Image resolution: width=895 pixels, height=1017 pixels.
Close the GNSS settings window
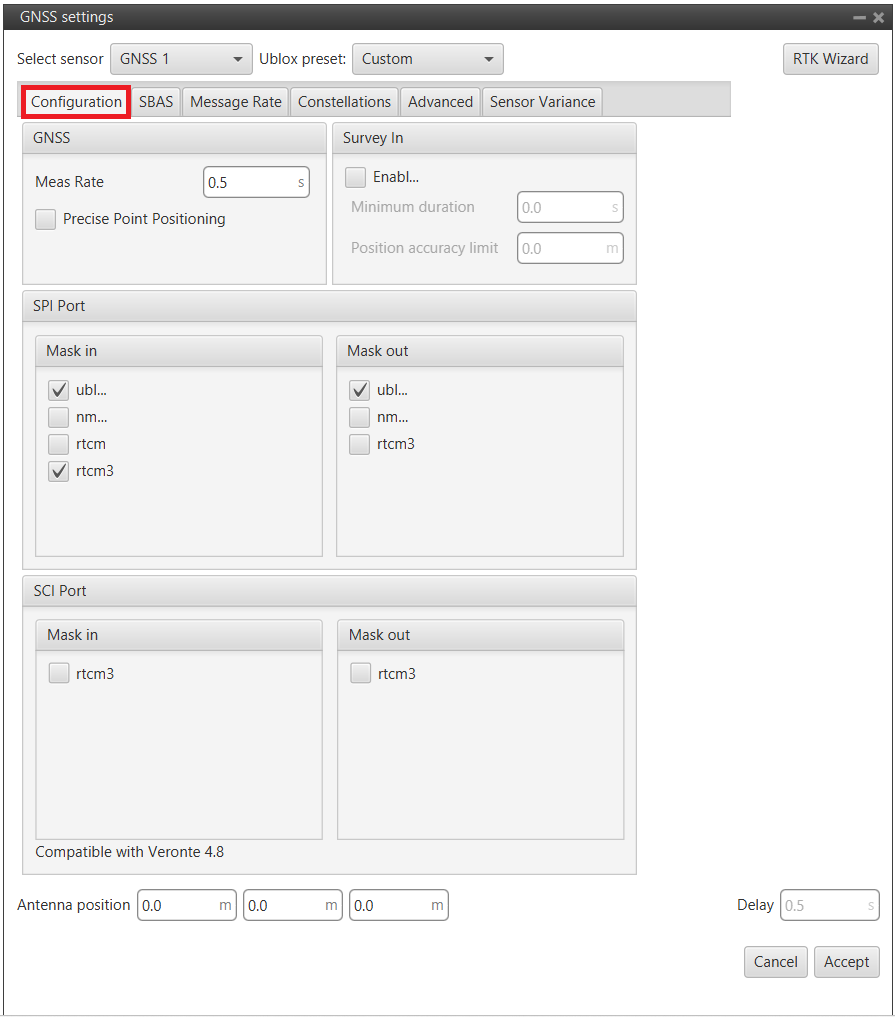point(877,17)
